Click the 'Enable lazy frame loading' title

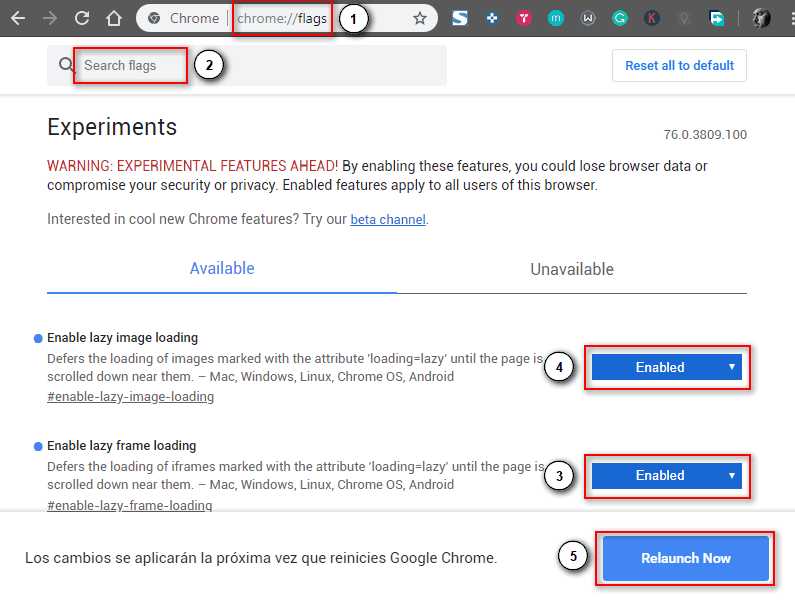point(121,446)
